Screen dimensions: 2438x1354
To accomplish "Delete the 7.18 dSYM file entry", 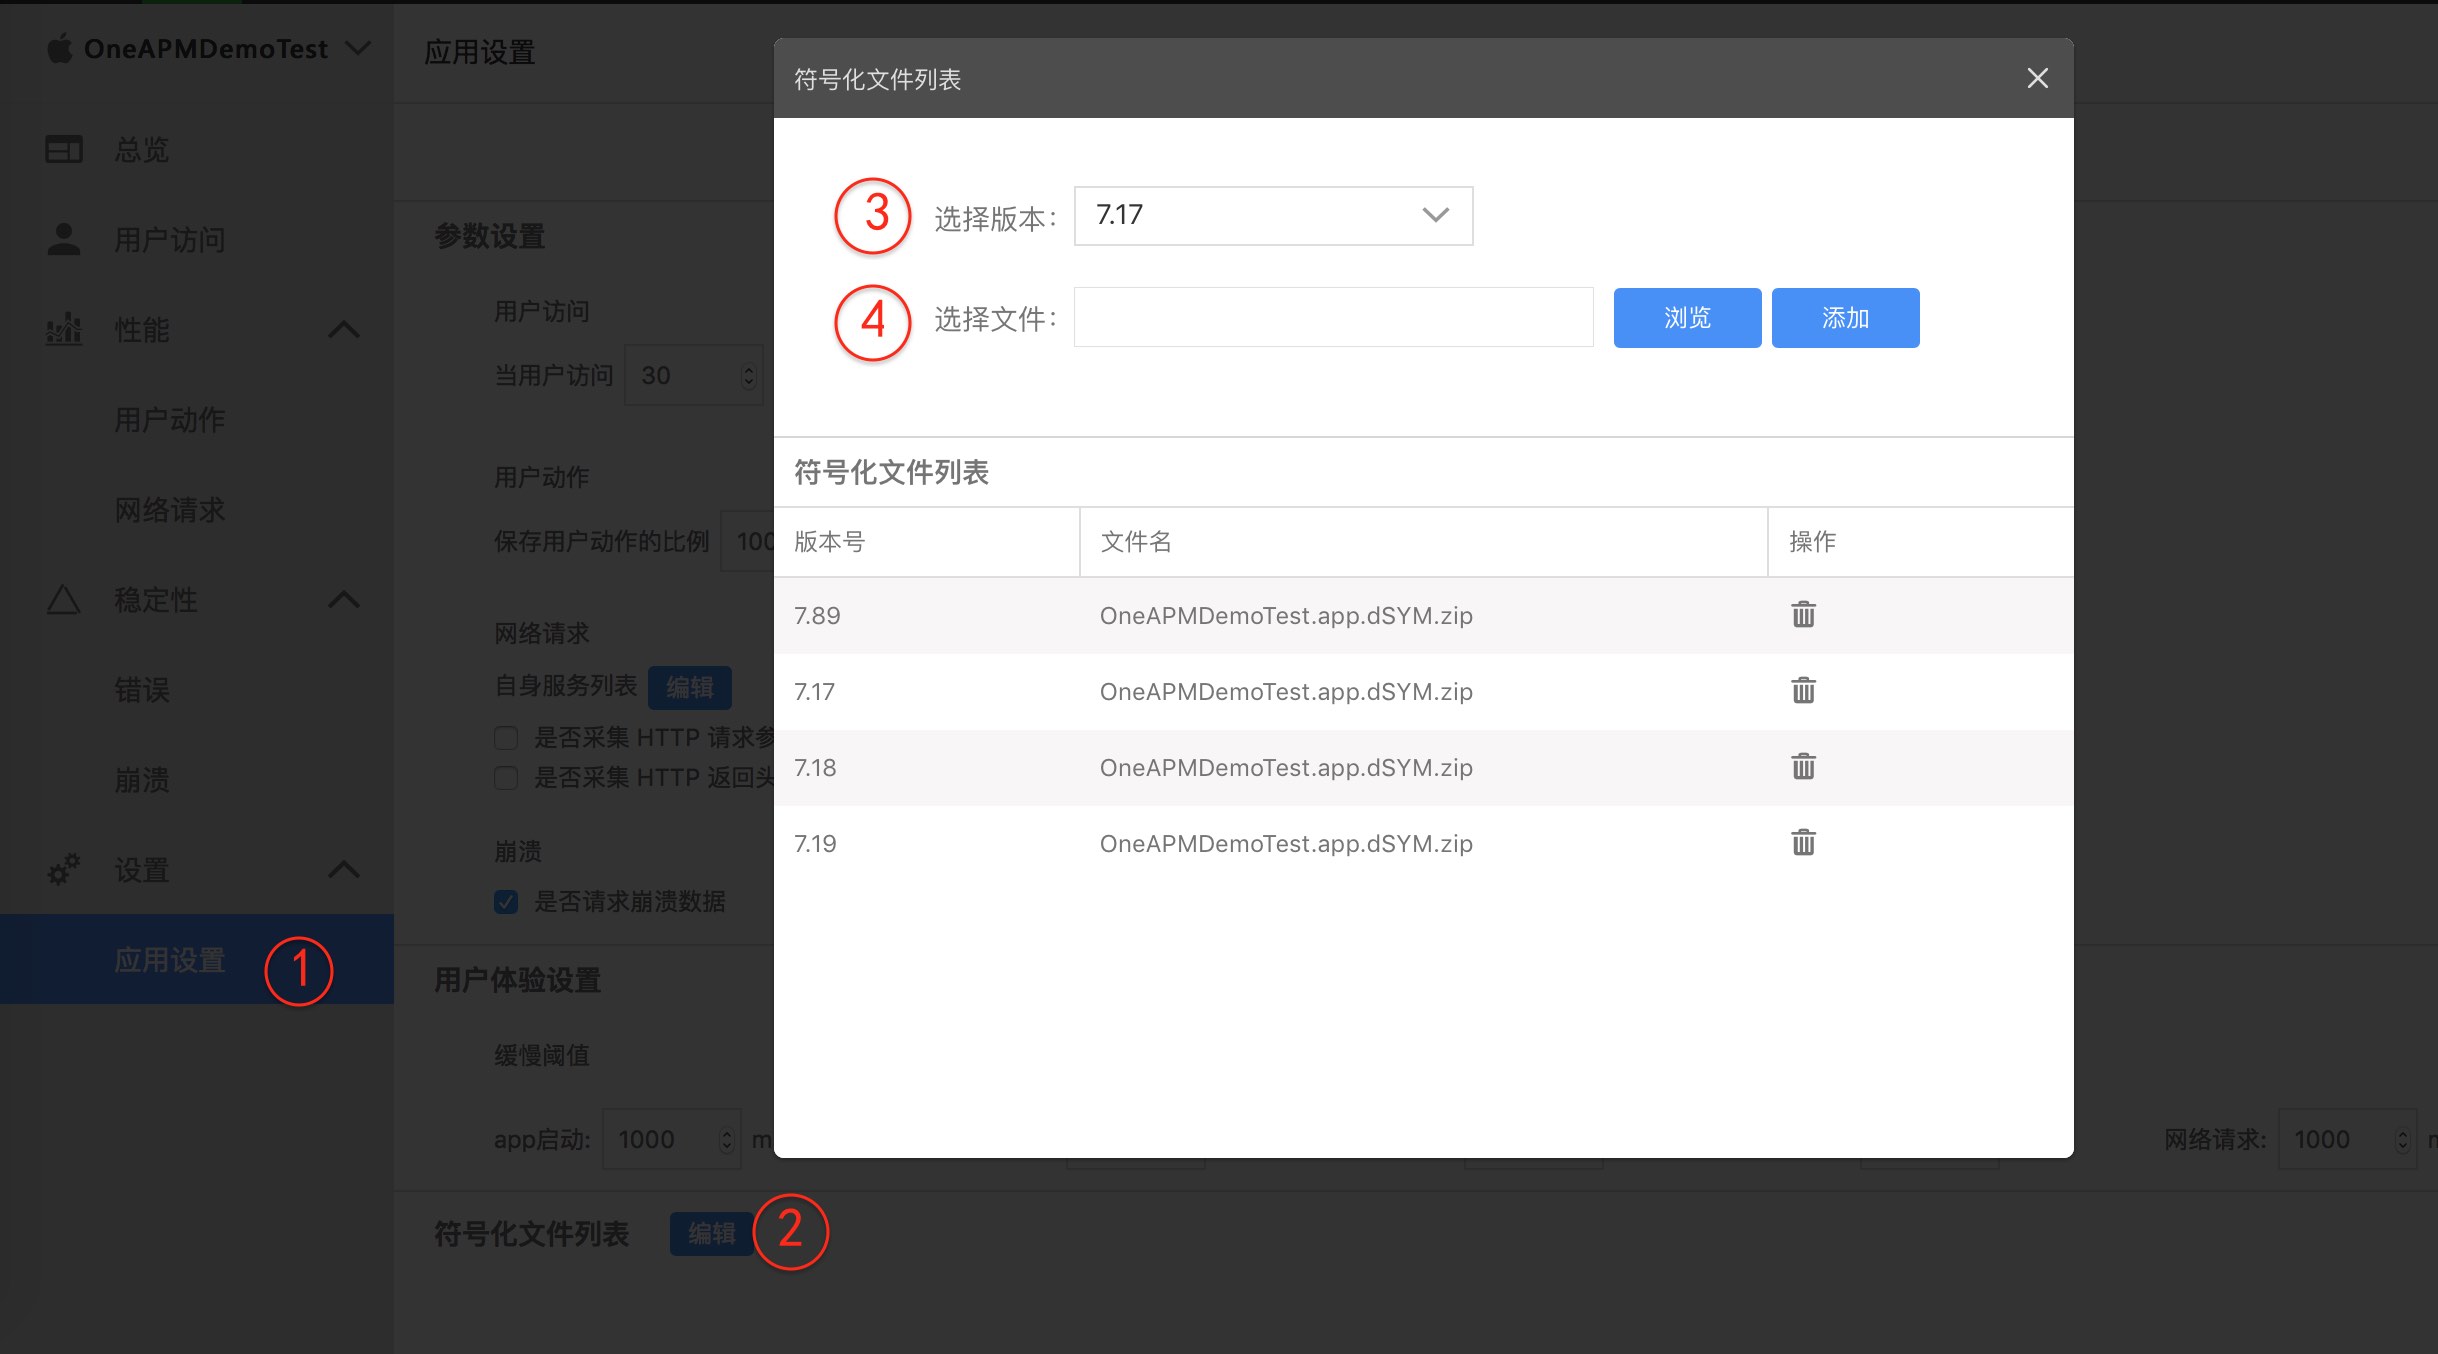I will tap(1803, 766).
